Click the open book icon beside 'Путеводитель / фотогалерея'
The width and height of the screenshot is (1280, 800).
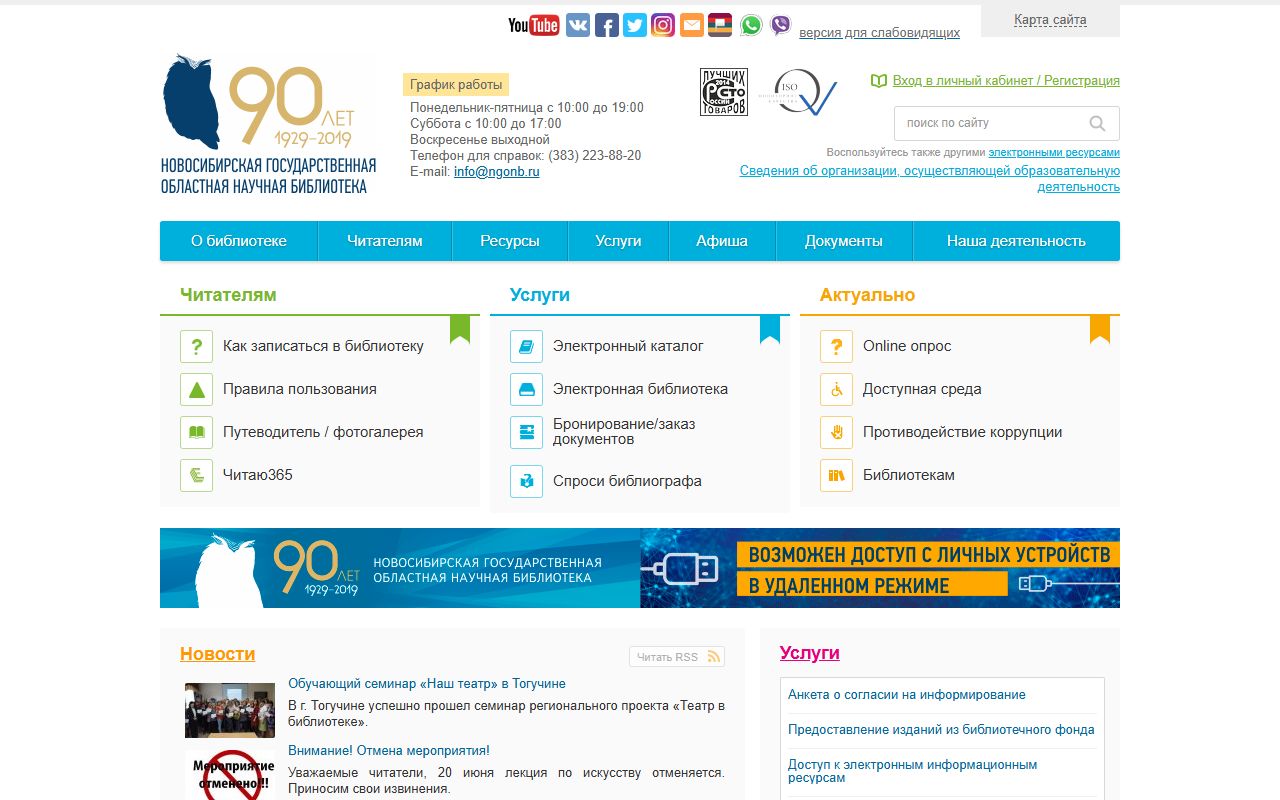(197, 432)
